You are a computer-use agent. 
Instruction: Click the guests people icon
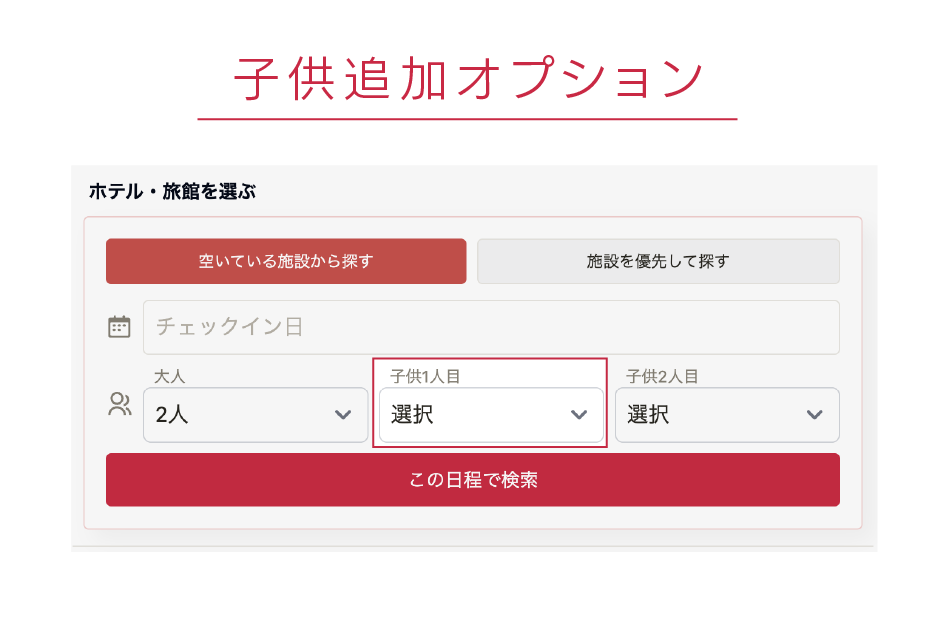pyautogui.click(x=119, y=405)
